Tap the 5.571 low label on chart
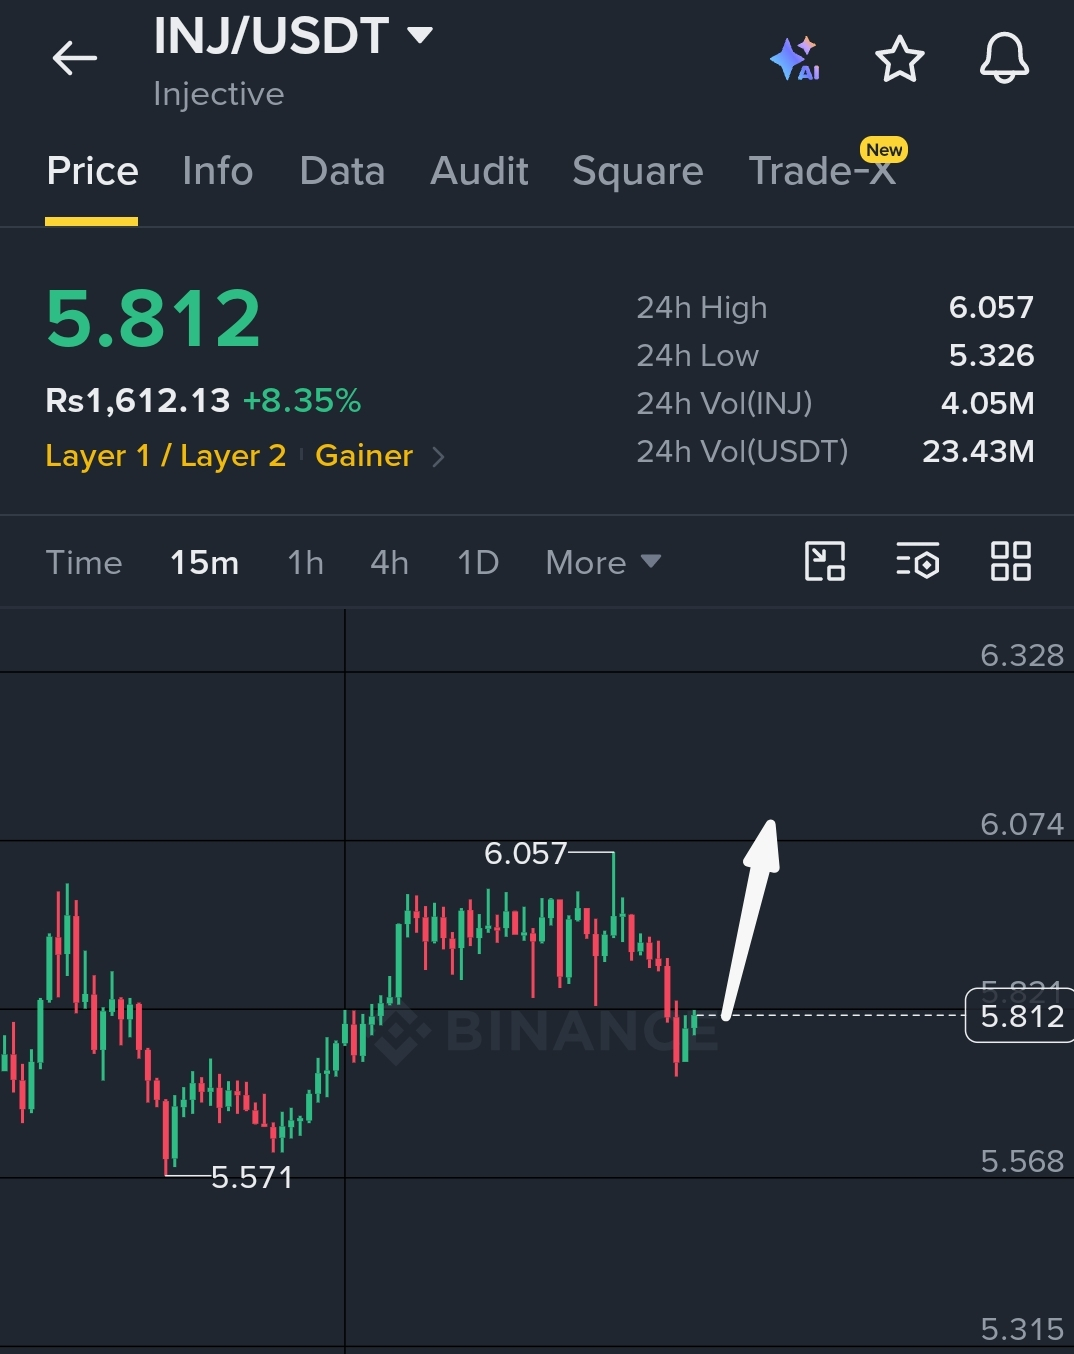The image size is (1074, 1354). pos(252,1177)
